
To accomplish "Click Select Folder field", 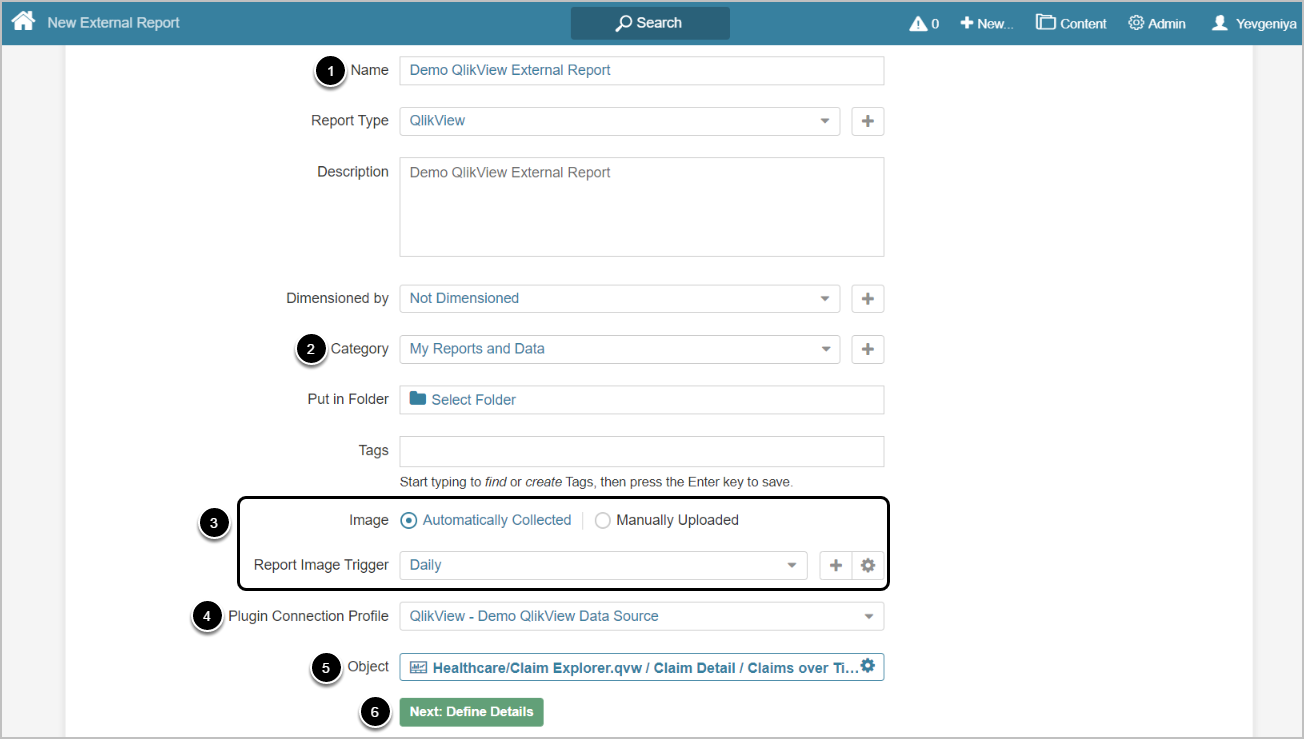I will tap(641, 399).
